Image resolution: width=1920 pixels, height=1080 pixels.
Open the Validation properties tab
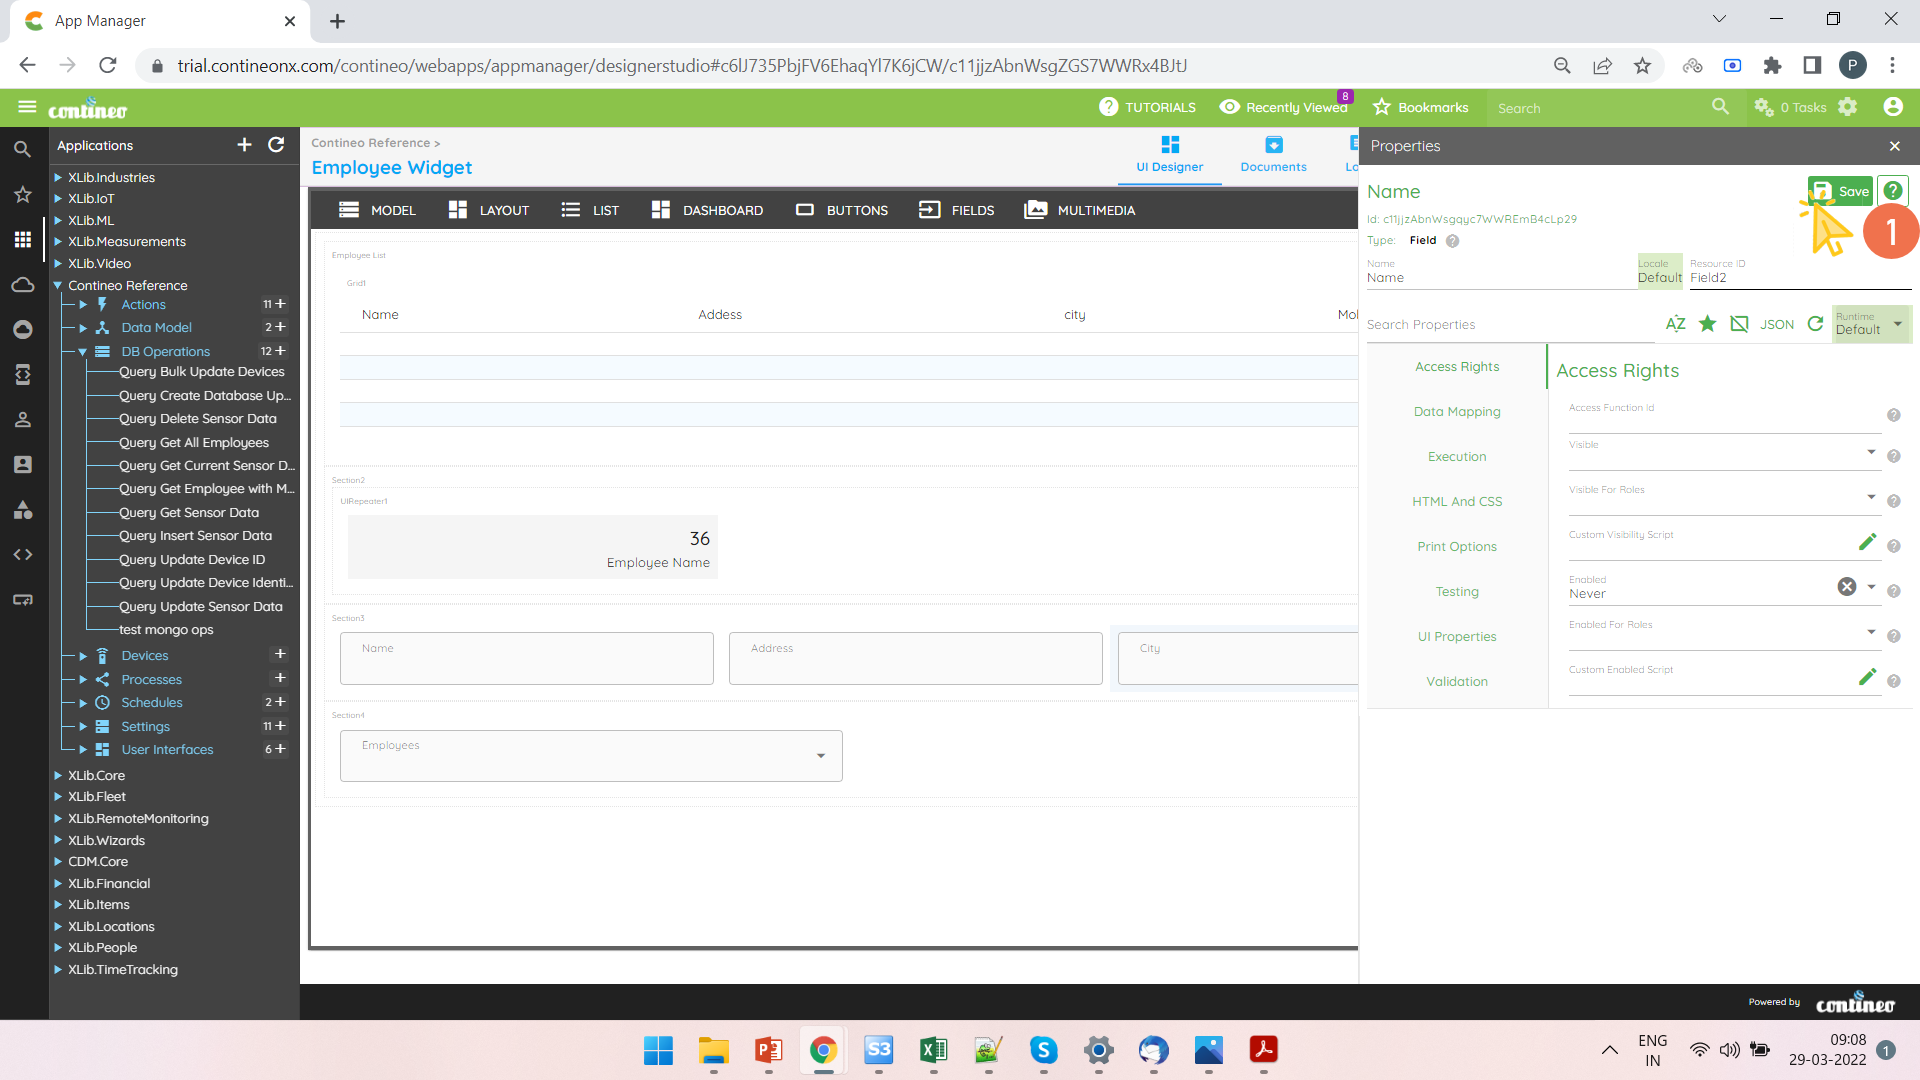1456,681
